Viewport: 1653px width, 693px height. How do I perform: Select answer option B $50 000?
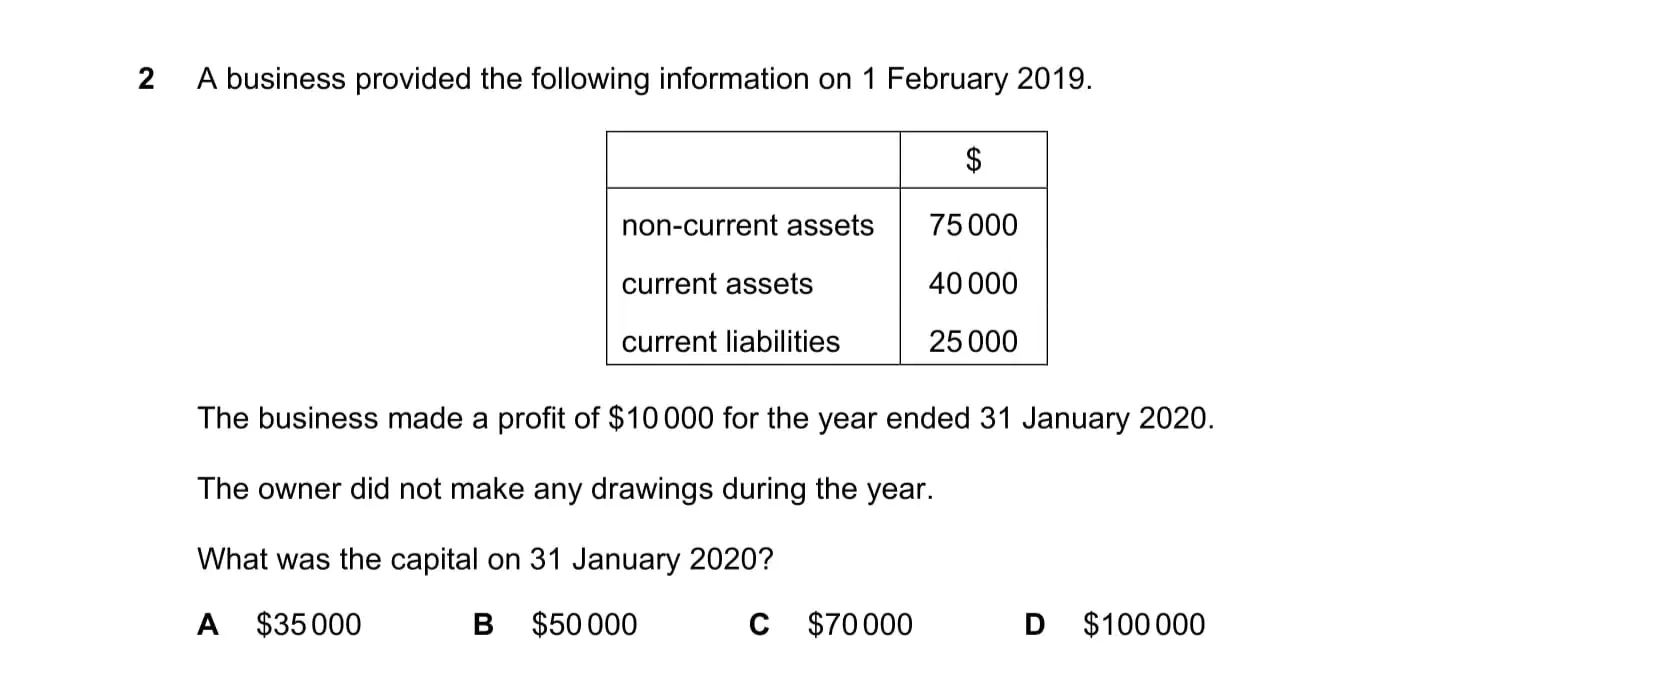coord(555,625)
